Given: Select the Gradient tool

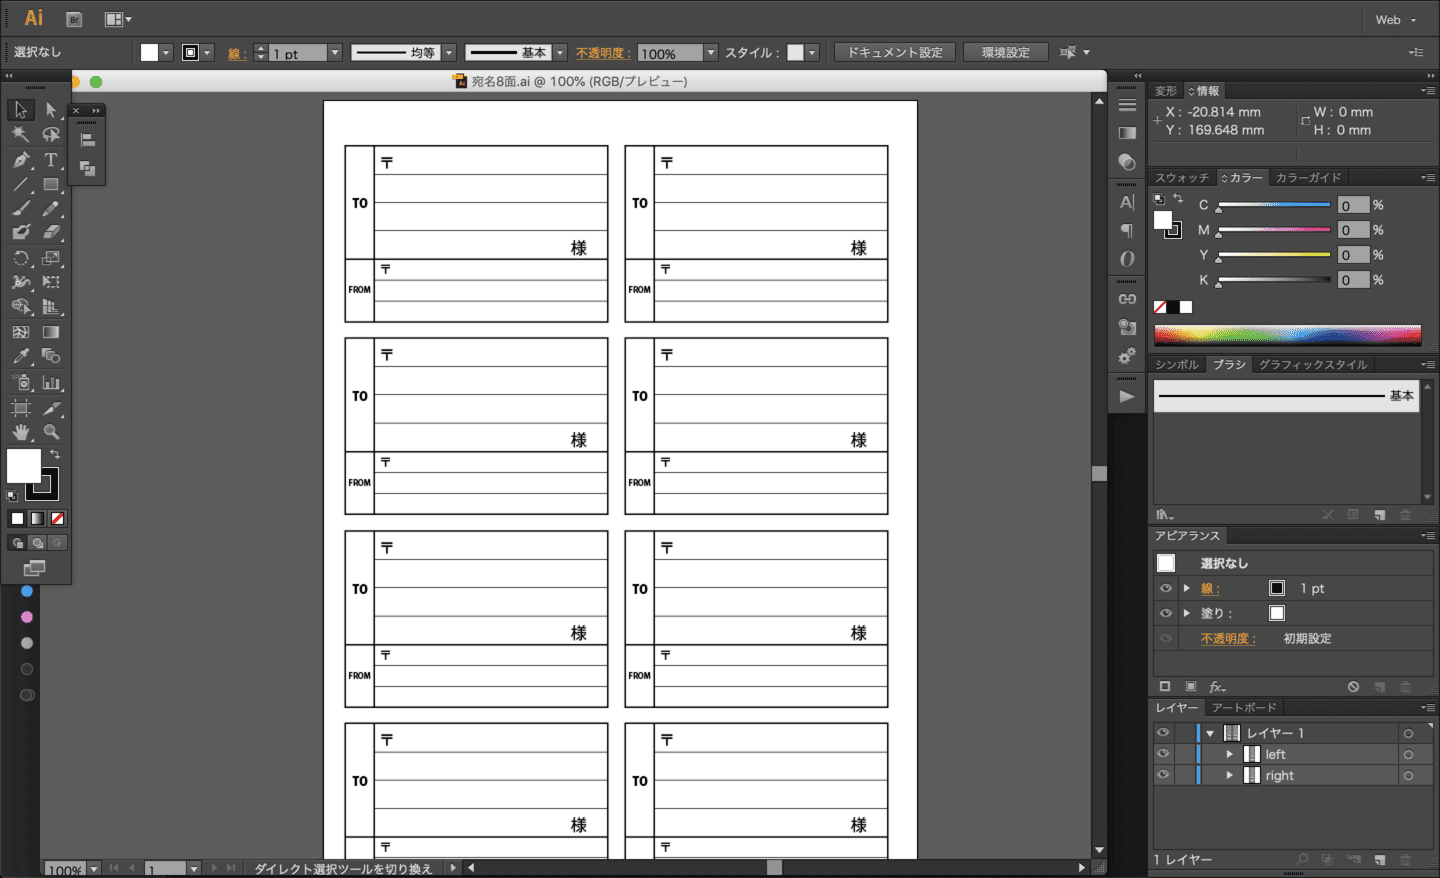Looking at the screenshot, I should pos(52,331).
